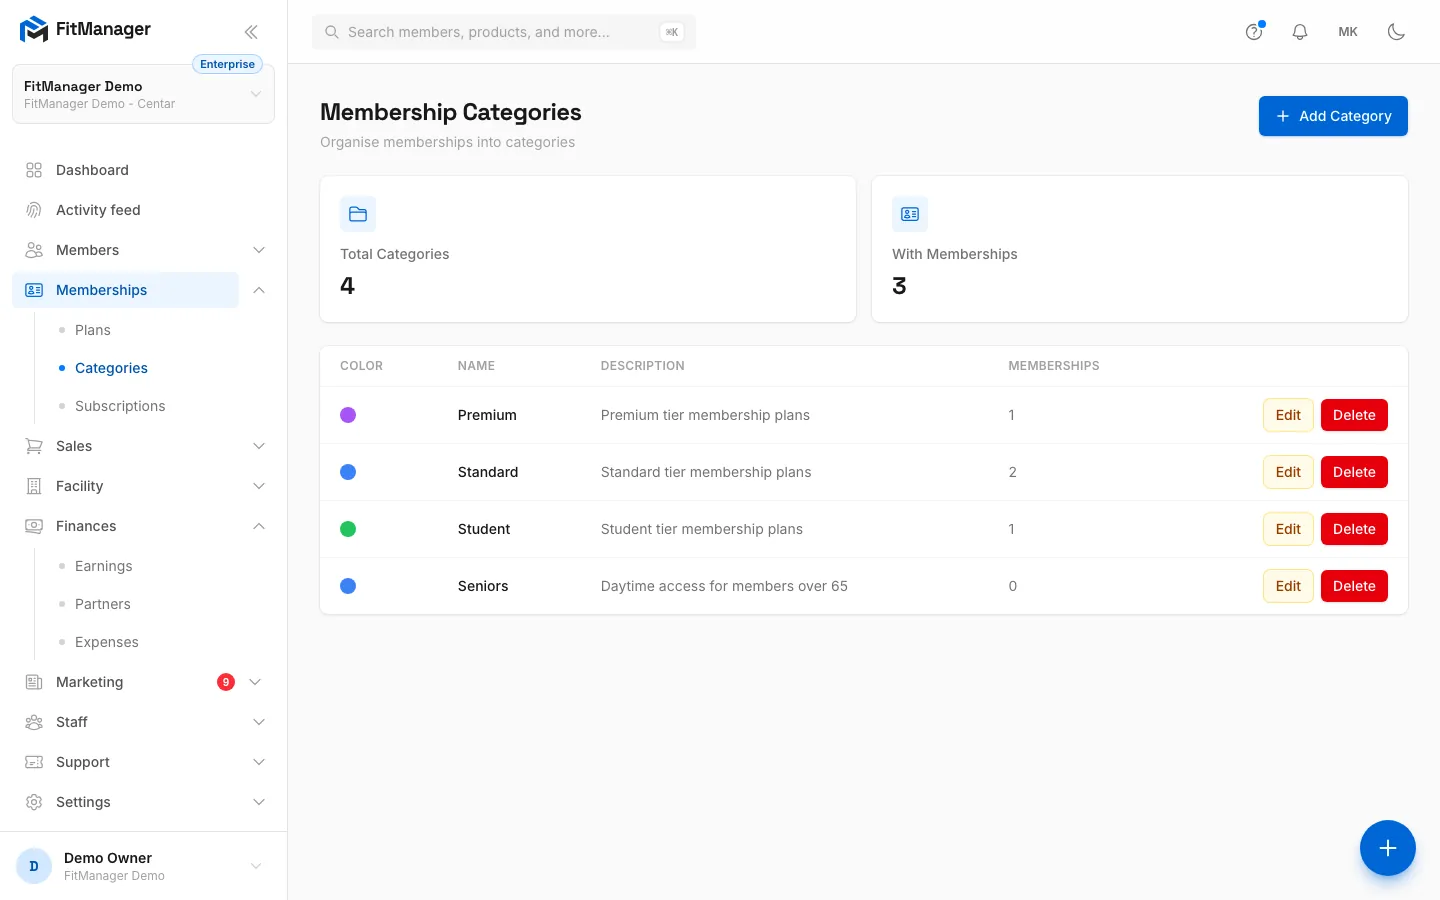Image resolution: width=1440 pixels, height=900 pixels.
Task: Expand the Facility menu chevron
Action: tap(259, 486)
